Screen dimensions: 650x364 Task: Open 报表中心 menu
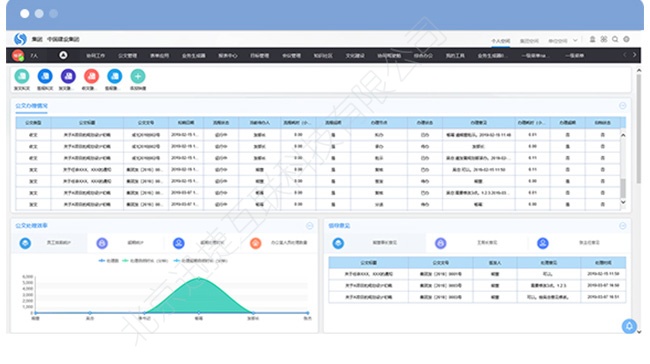pyautogui.click(x=228, y=56)
